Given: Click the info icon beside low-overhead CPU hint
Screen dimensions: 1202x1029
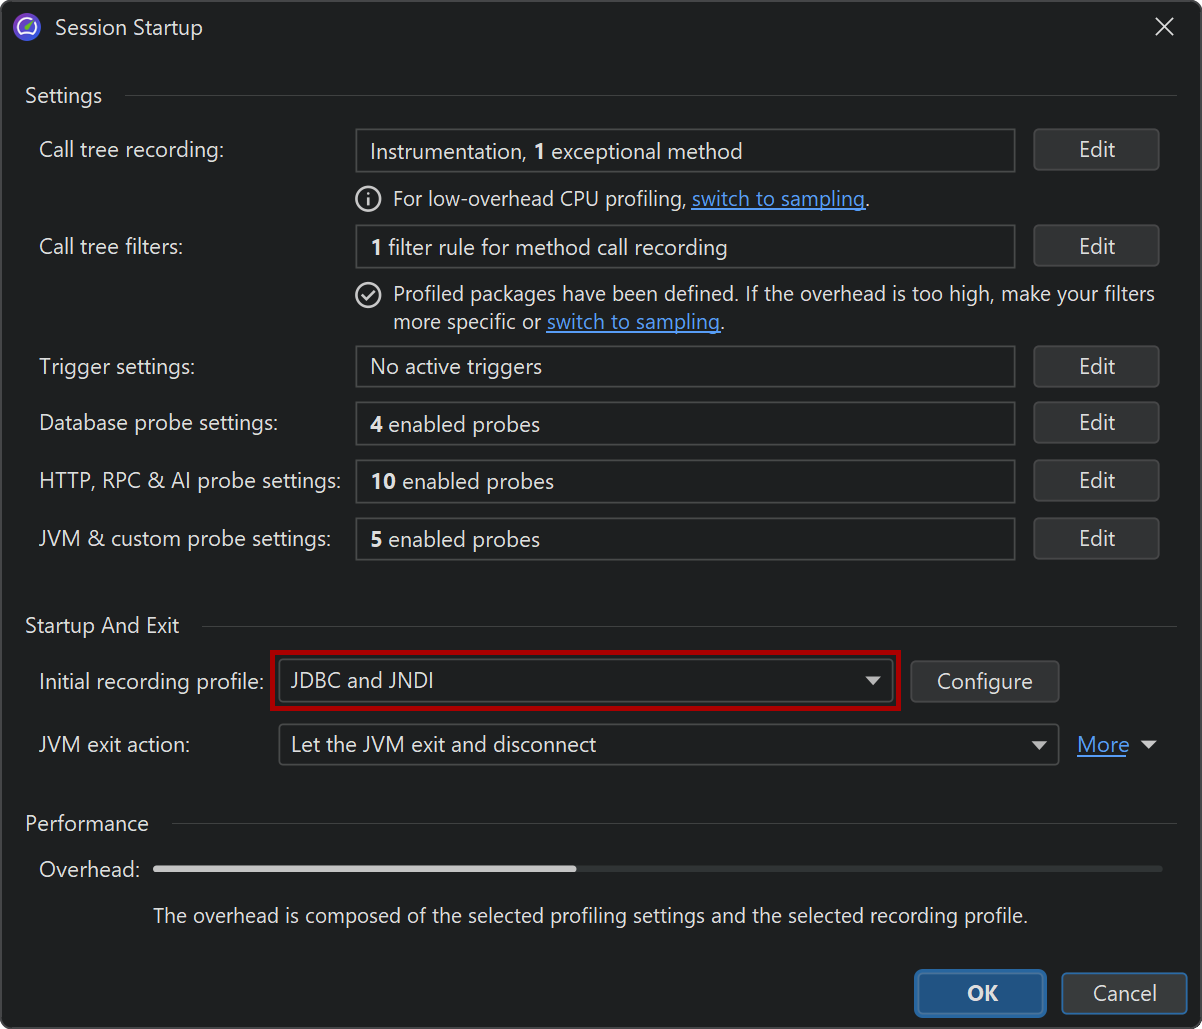Looking at the screenshot, I should (x=368, y=199).
